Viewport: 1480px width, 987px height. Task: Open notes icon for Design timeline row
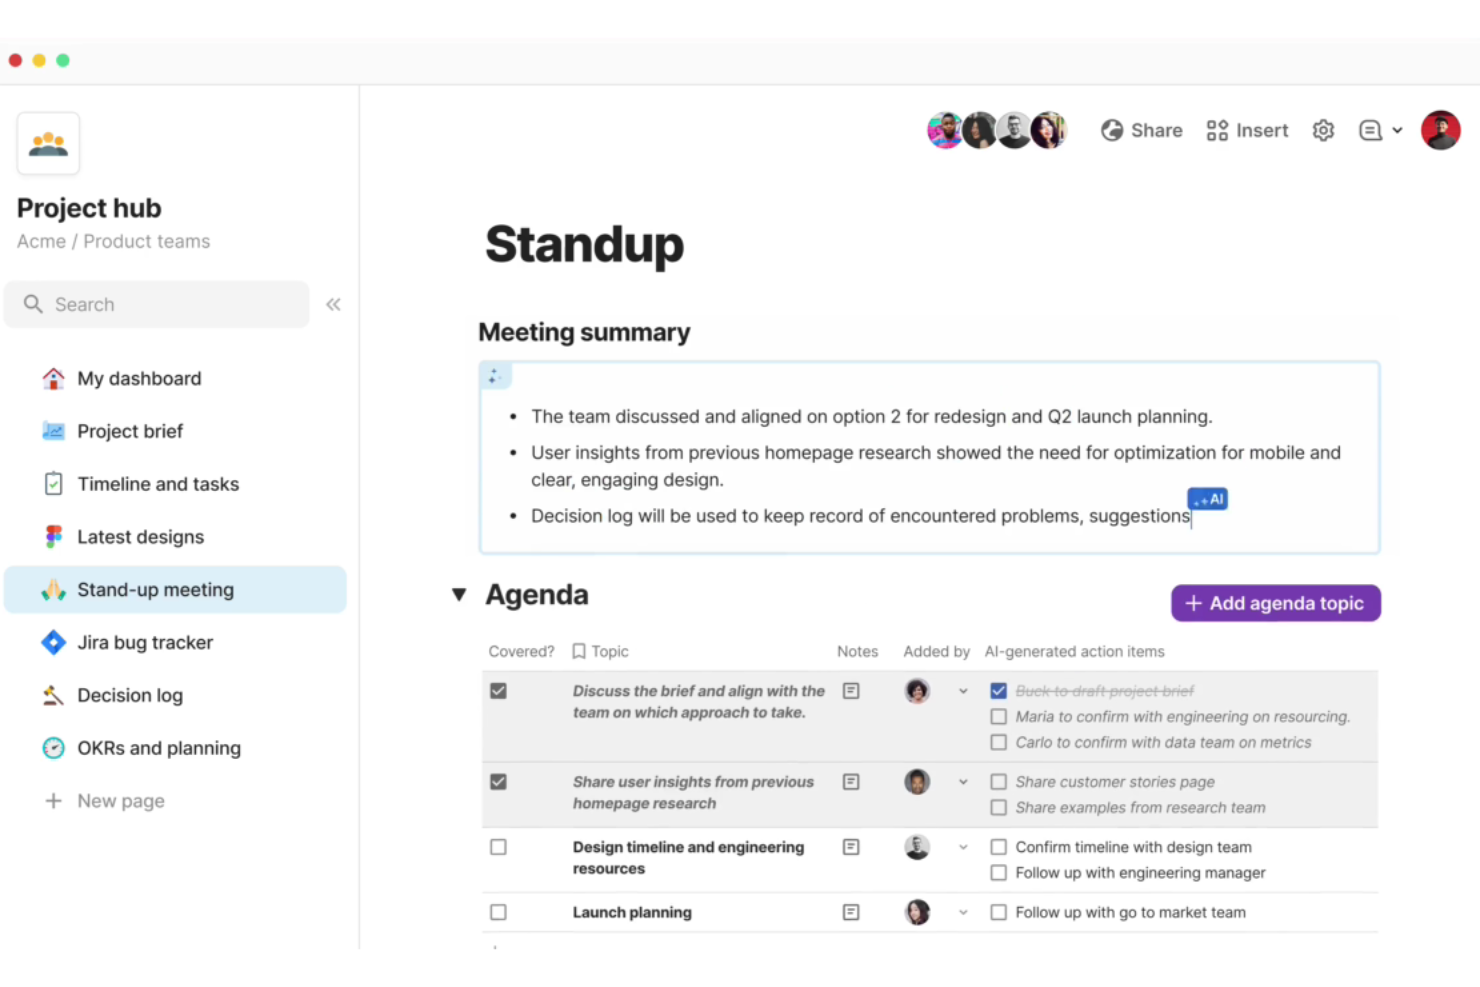pyautogui.click(x=851, y=847)
